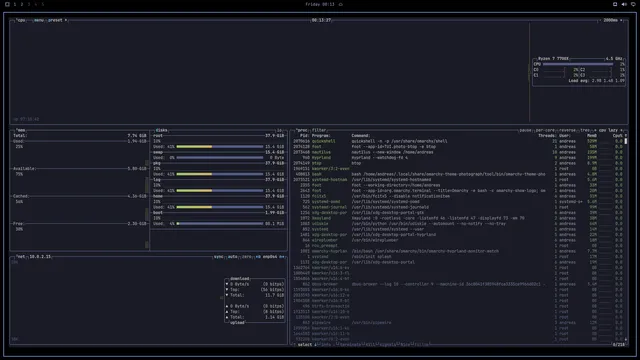Open the filter field in proc box
Screen dimensions: 640x360
pyautogui.click(x=319, y=130)
